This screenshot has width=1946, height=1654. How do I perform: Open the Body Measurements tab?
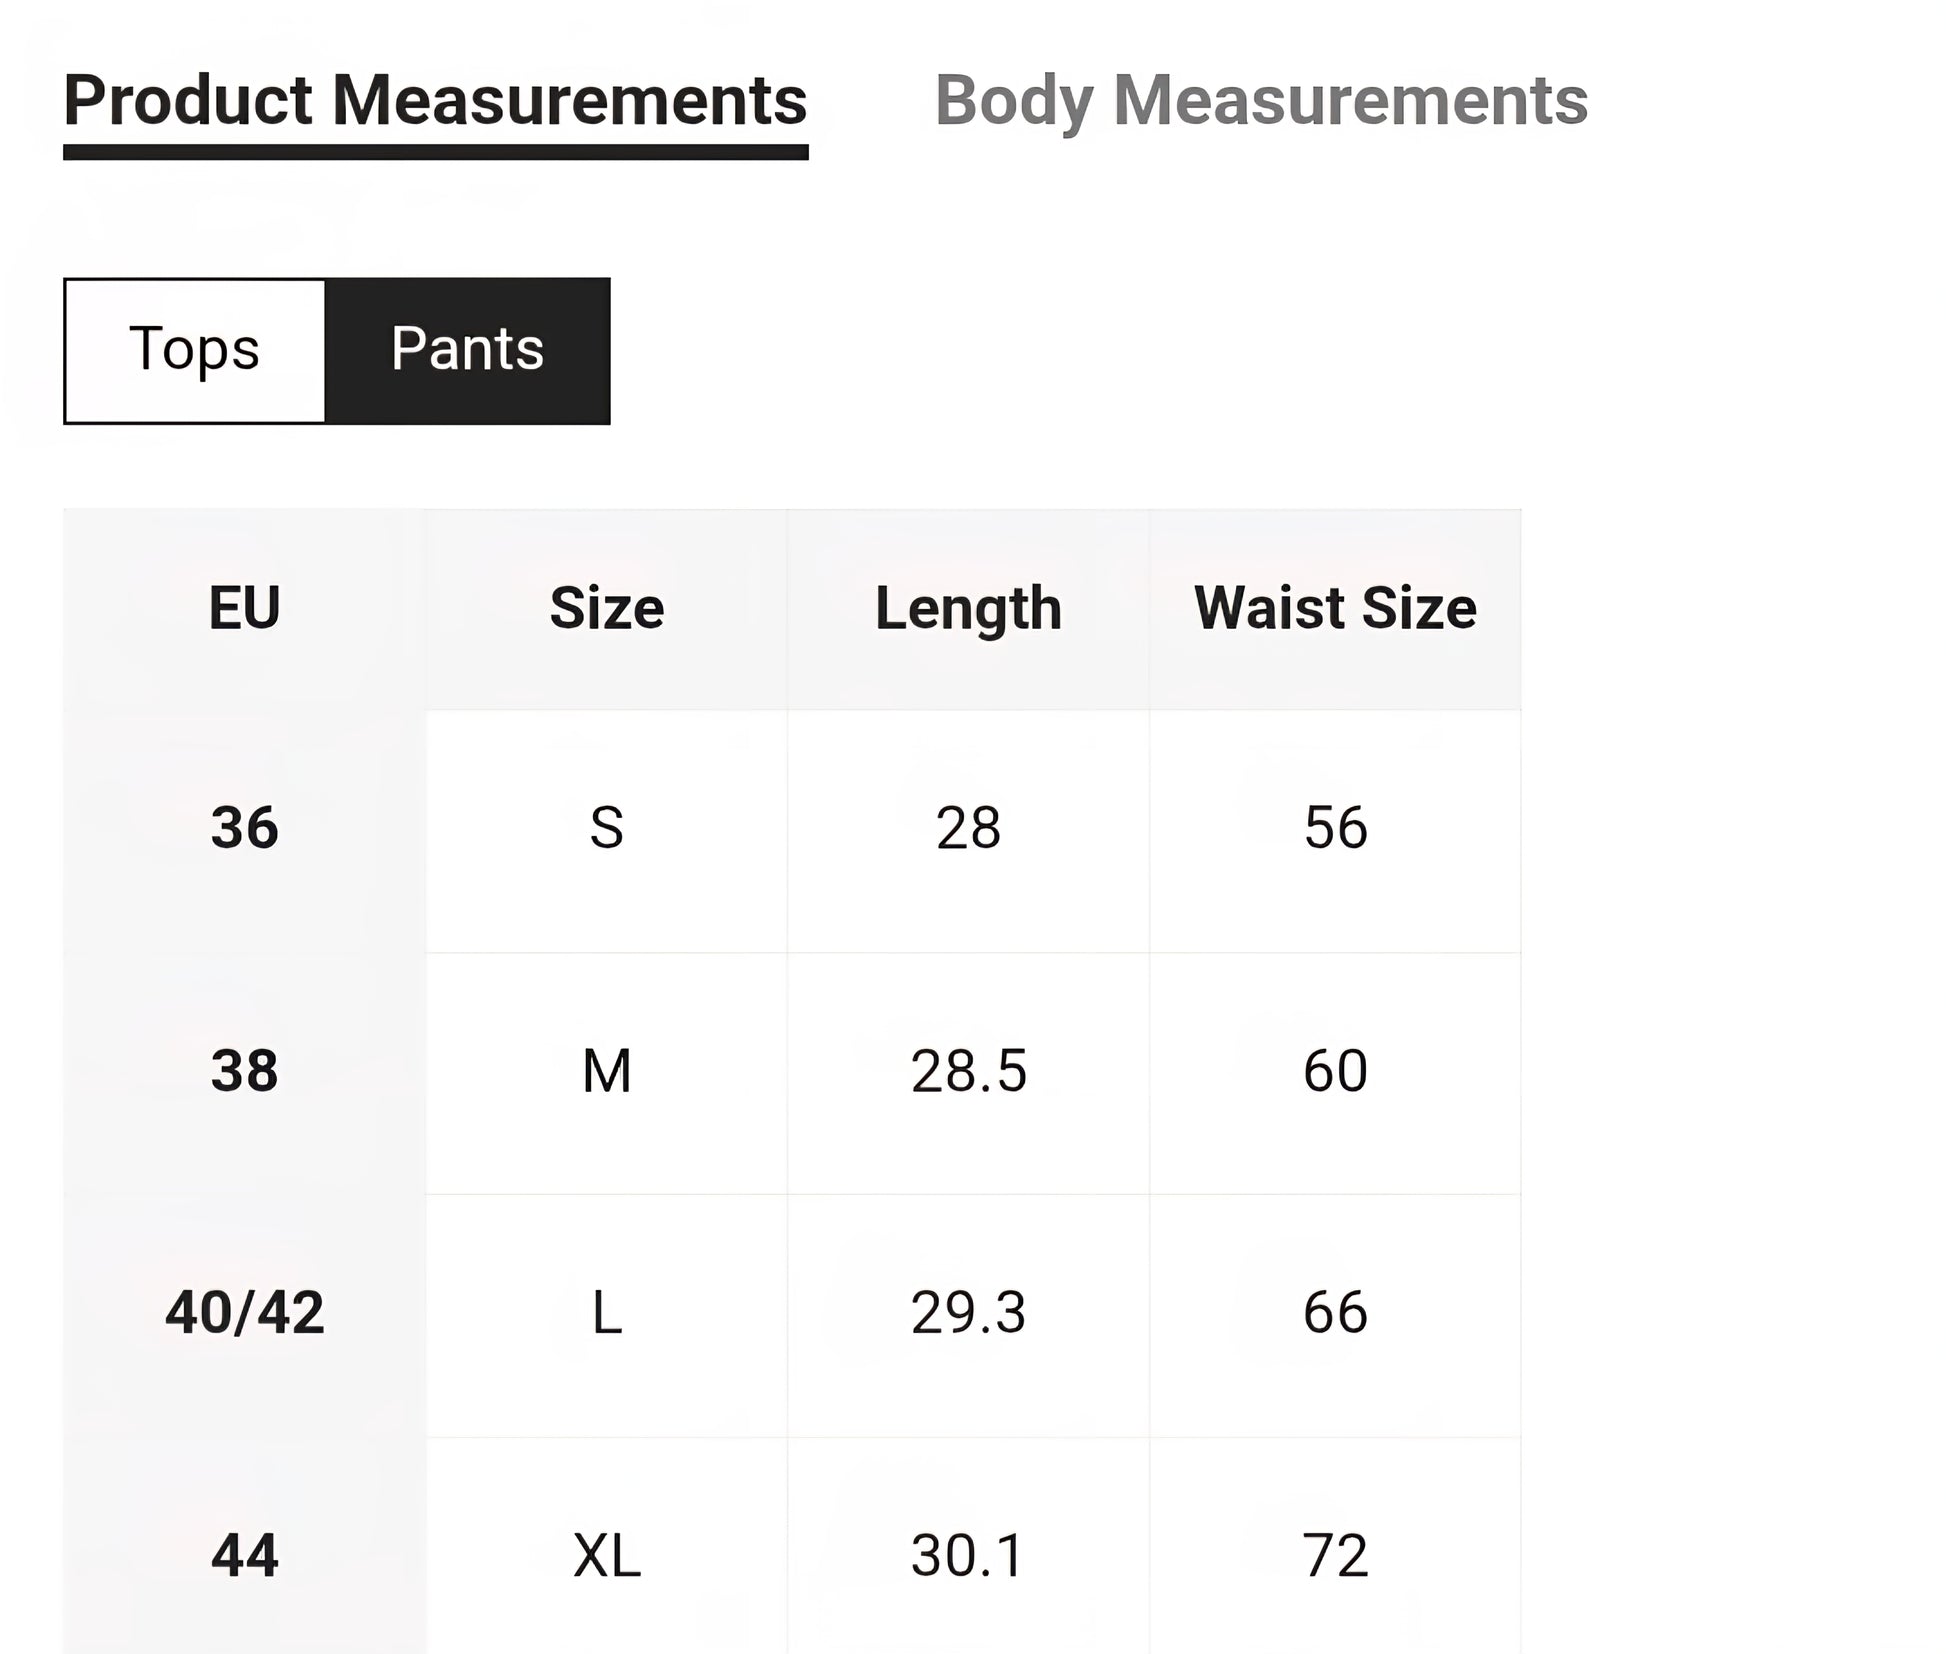[1260, 102]
